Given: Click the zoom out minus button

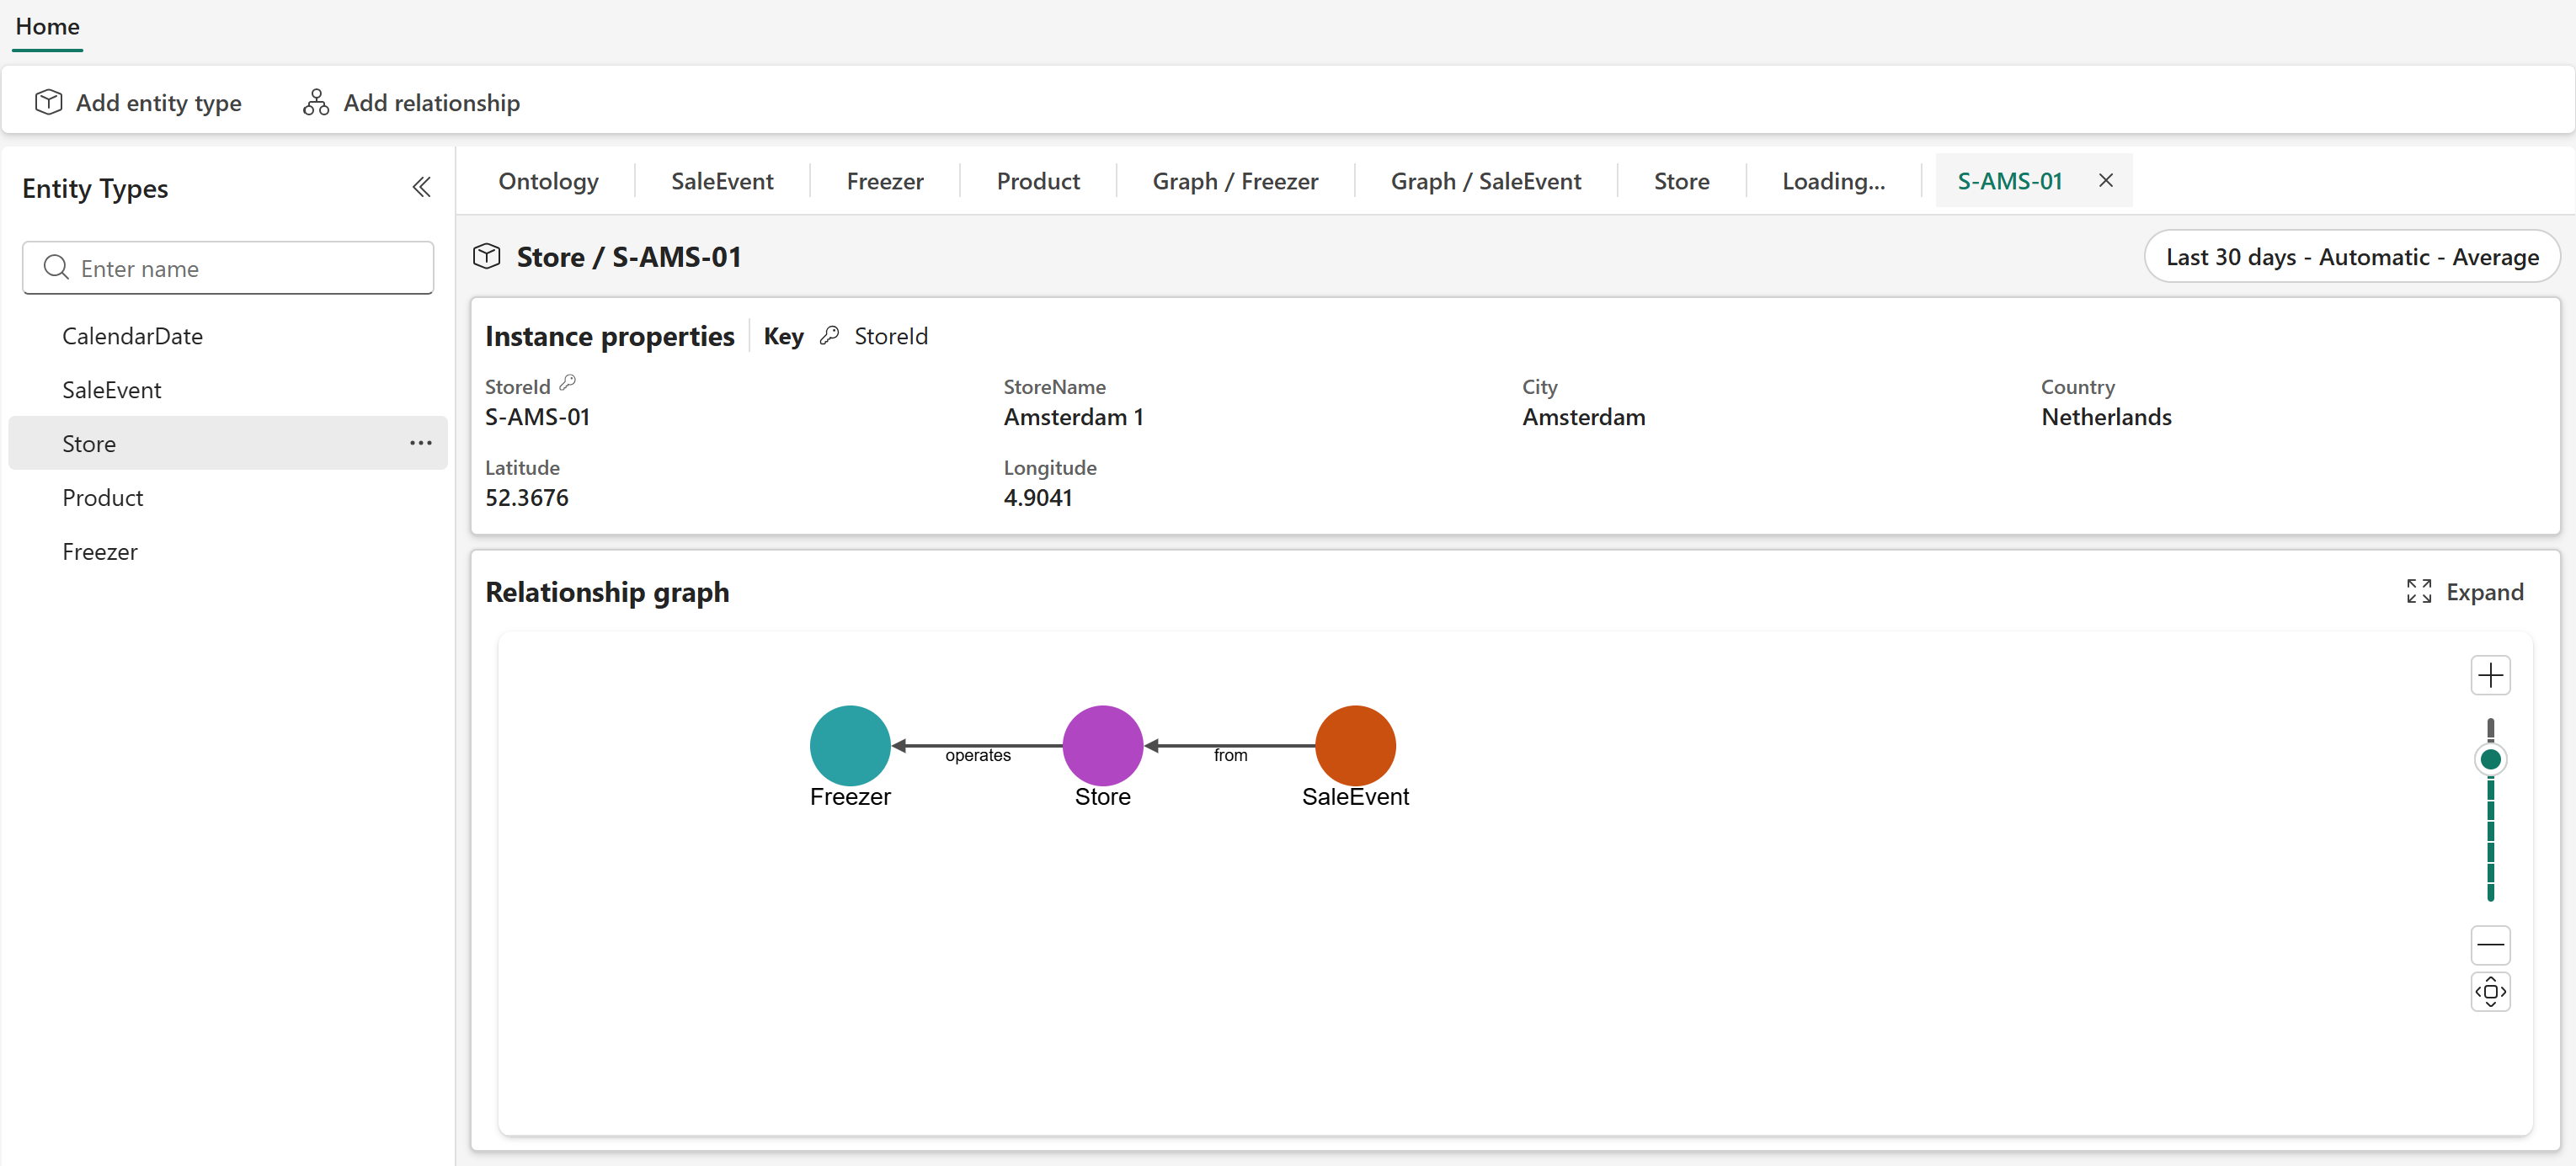Looking at the screenshot, I should click(2489, 944).
